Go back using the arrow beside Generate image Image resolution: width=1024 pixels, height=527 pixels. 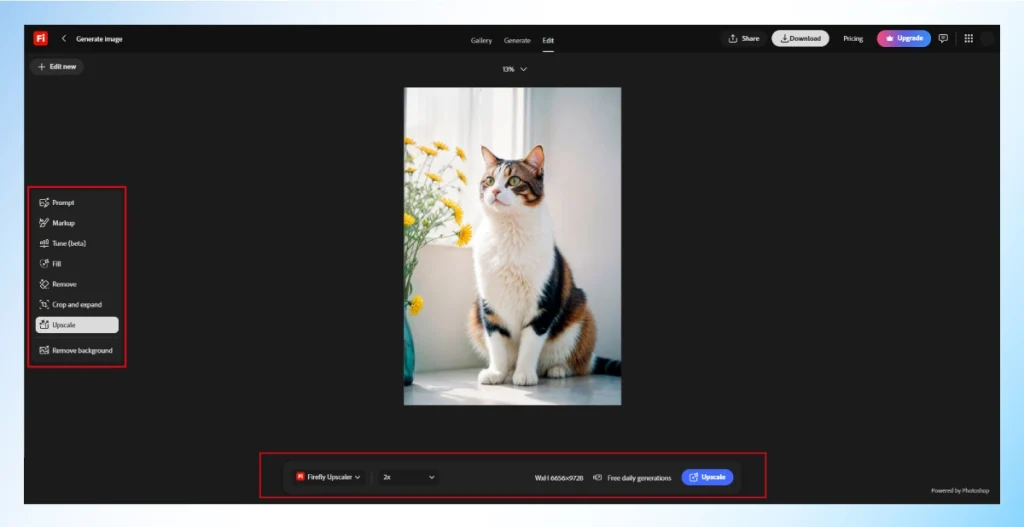tap(63, 39)
